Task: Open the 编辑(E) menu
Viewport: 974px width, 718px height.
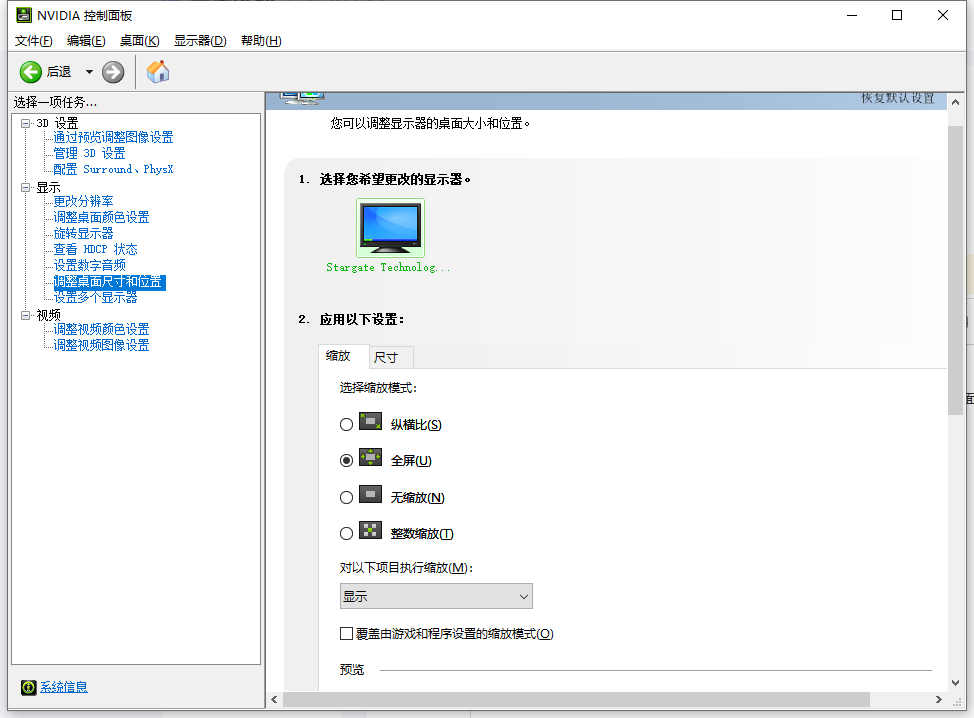Action: tap(86, 41)
